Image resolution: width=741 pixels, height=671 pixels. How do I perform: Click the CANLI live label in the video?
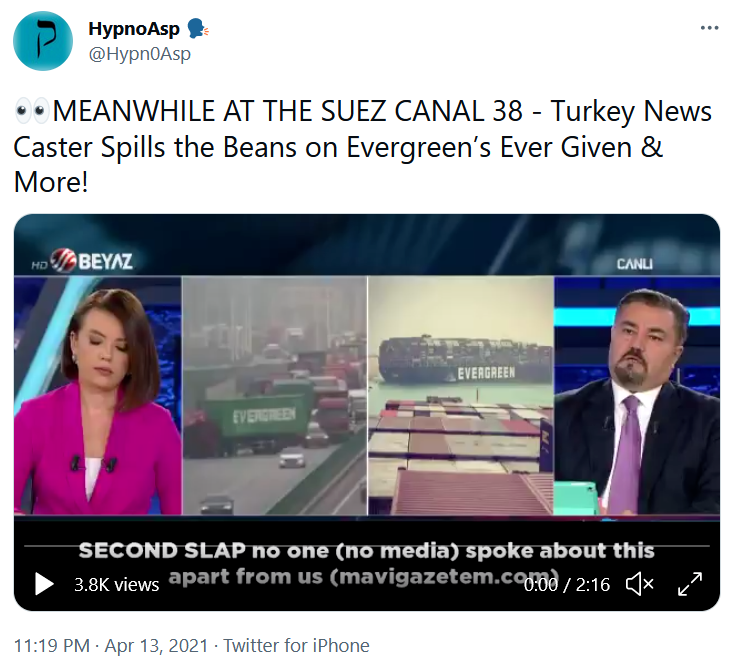click(635, 264)
